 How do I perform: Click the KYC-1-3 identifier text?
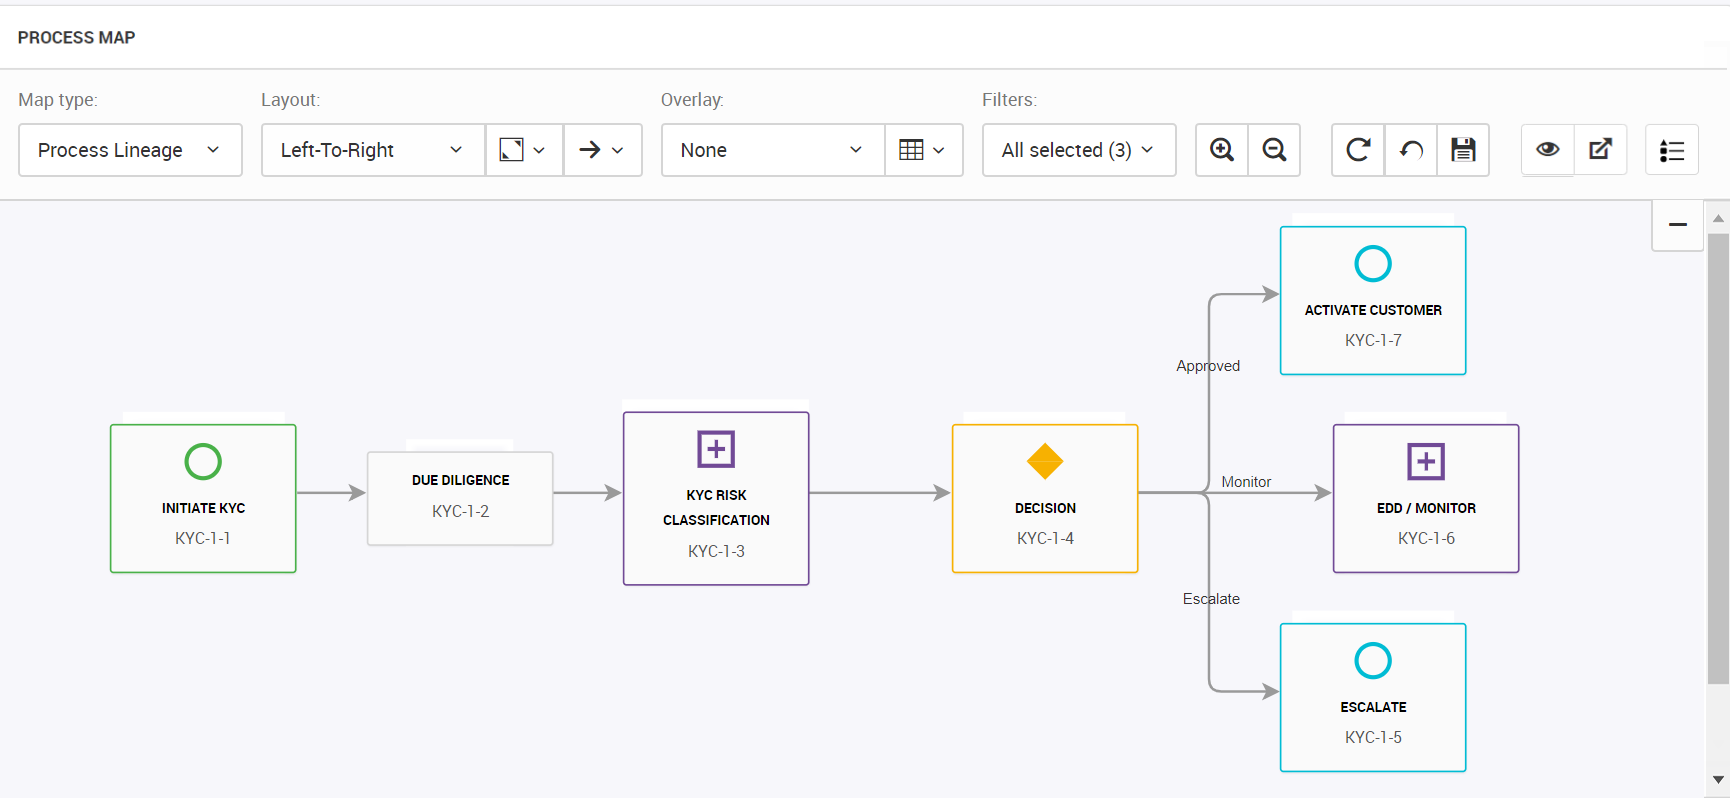716,551
